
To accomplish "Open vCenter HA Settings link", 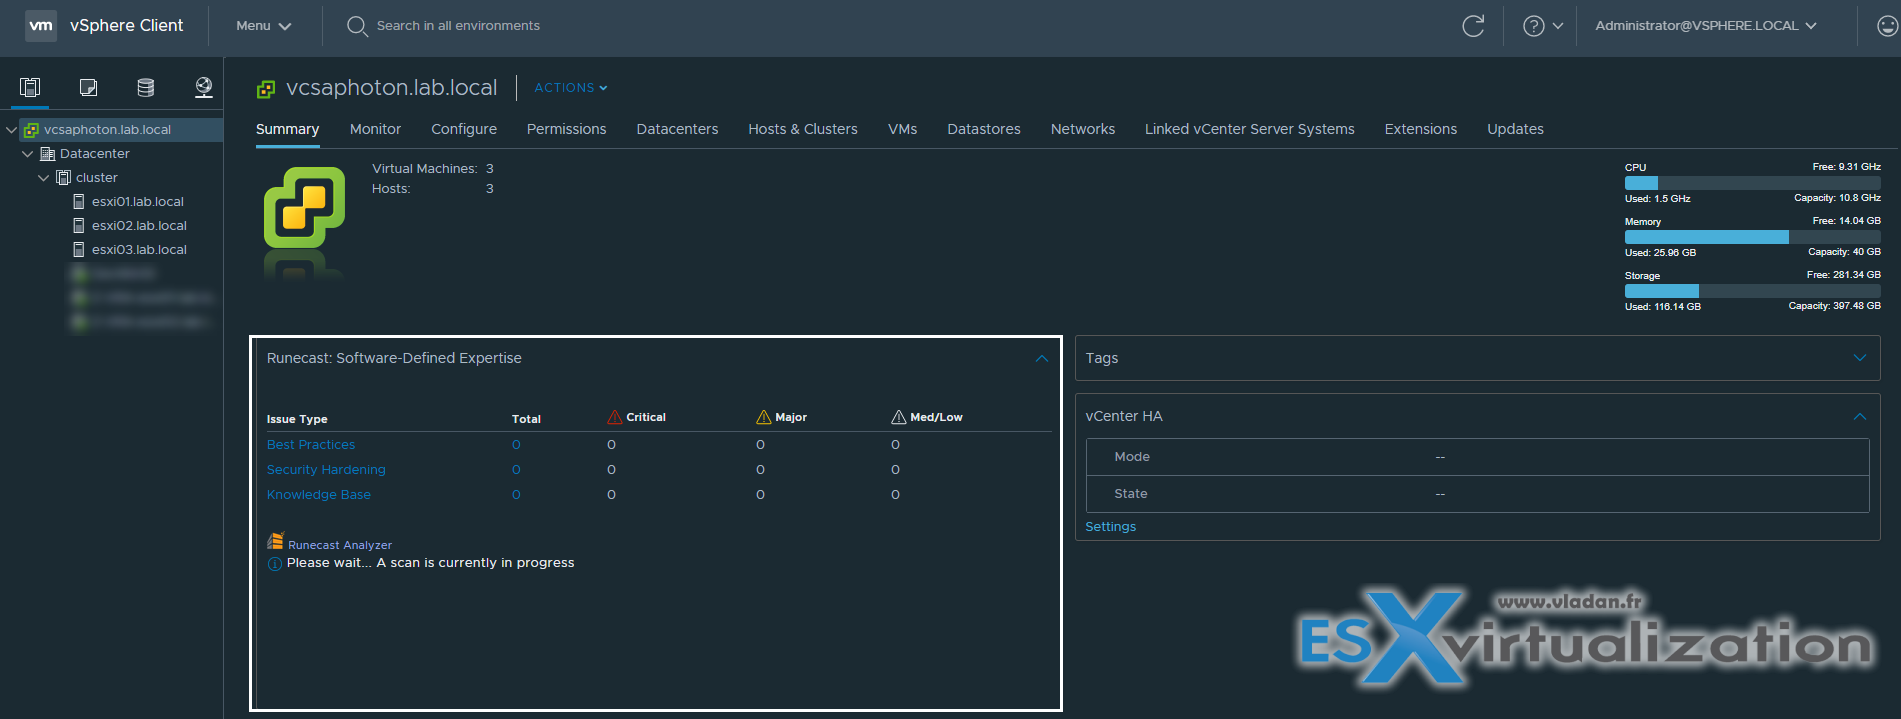I will point(1111,527).
